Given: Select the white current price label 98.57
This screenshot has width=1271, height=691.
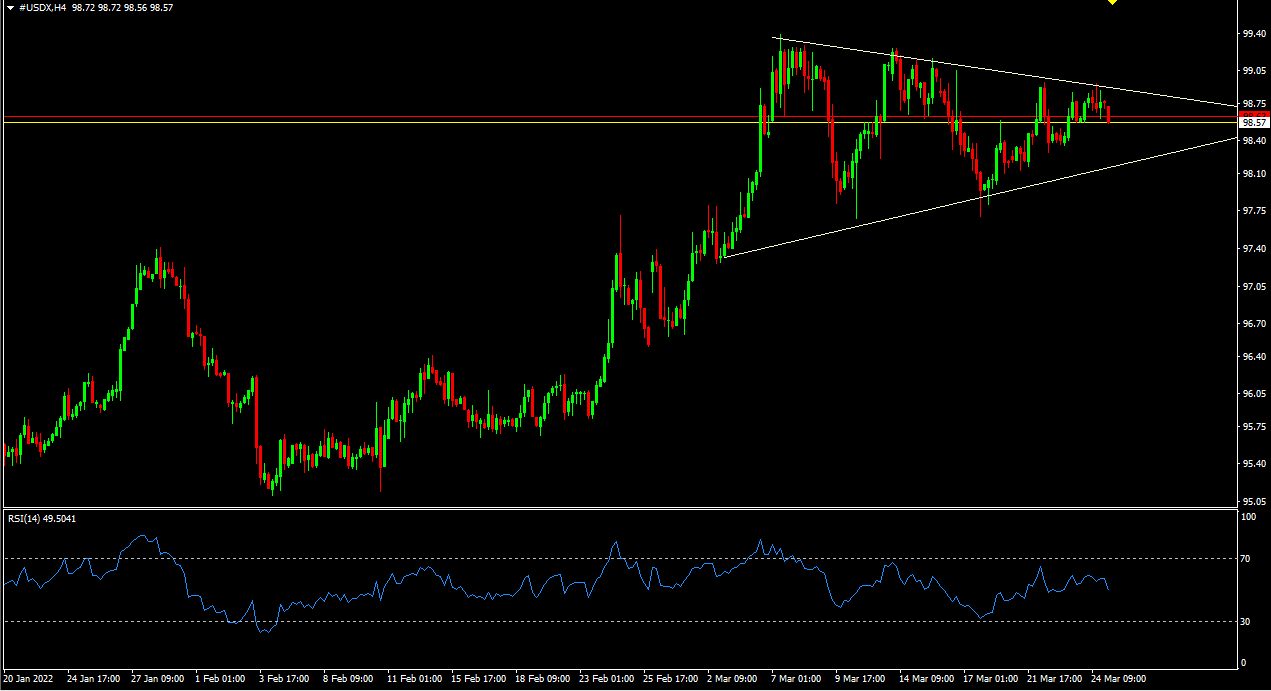Looking at the screenshot, I should [1252, 121].
